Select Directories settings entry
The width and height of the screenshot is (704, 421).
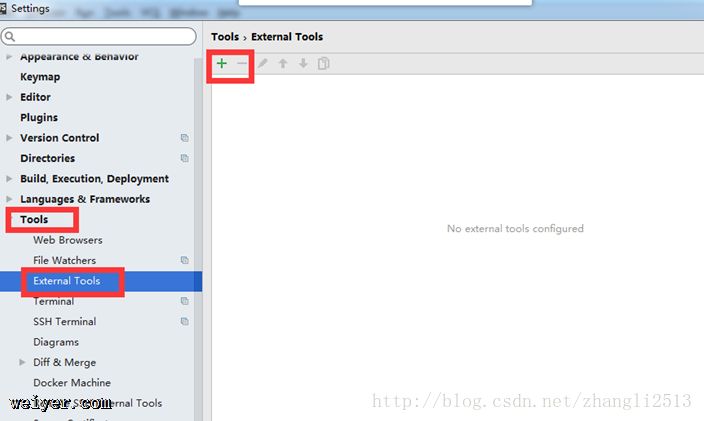48,158
